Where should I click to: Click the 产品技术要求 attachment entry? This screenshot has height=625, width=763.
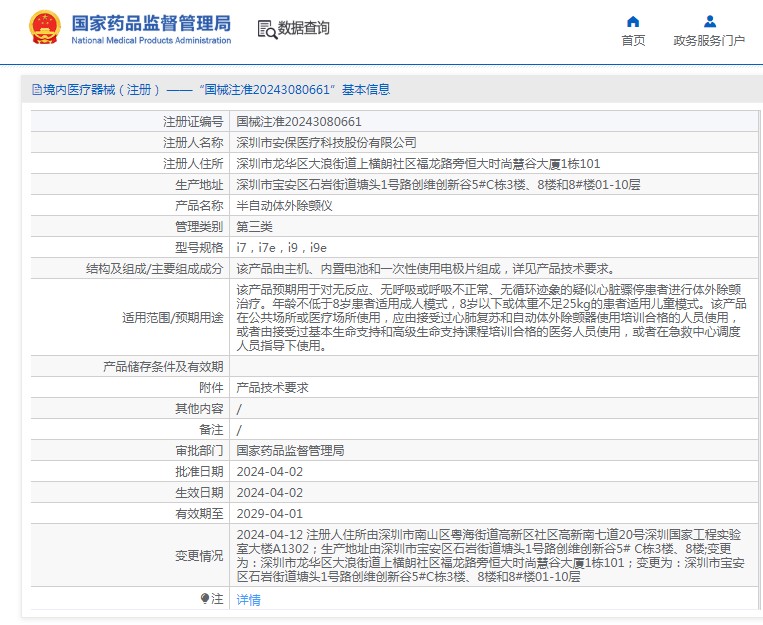point(272,387)
